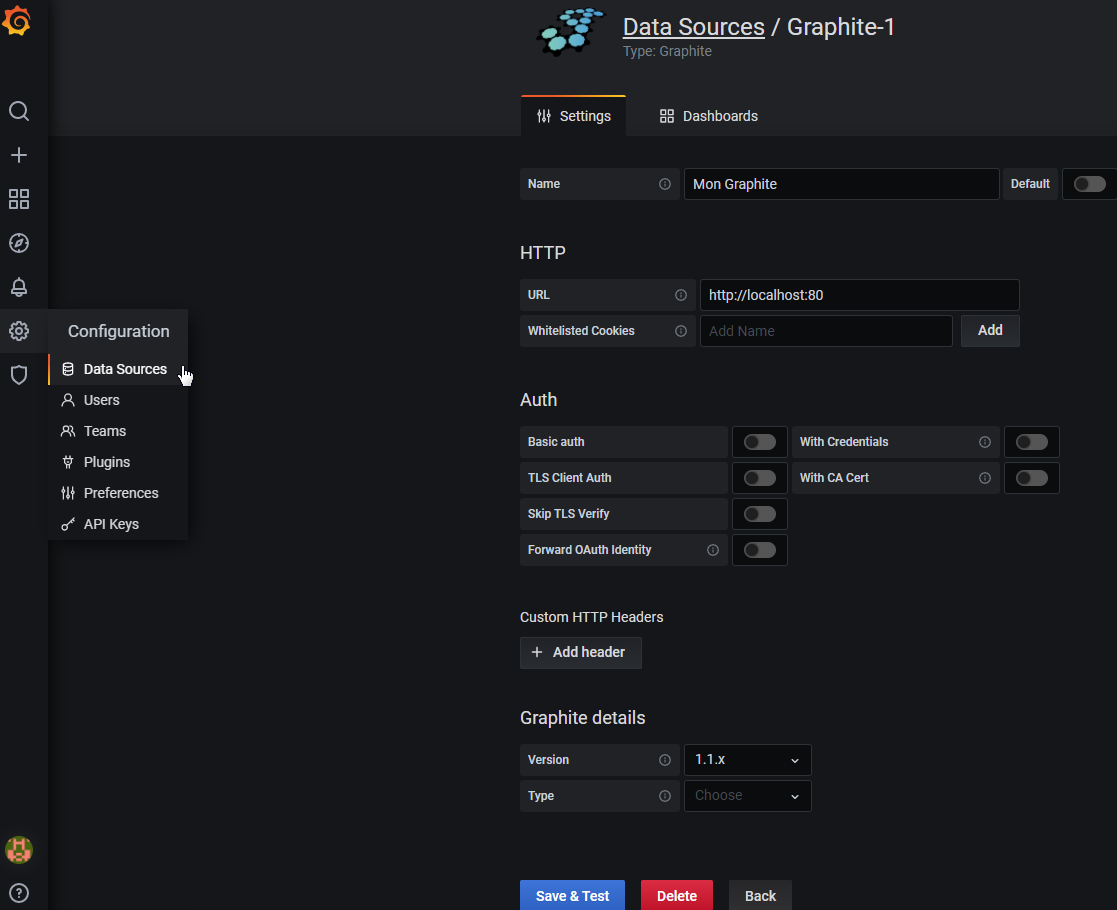Enable With CA Cert toggle

click(1031, 478)
